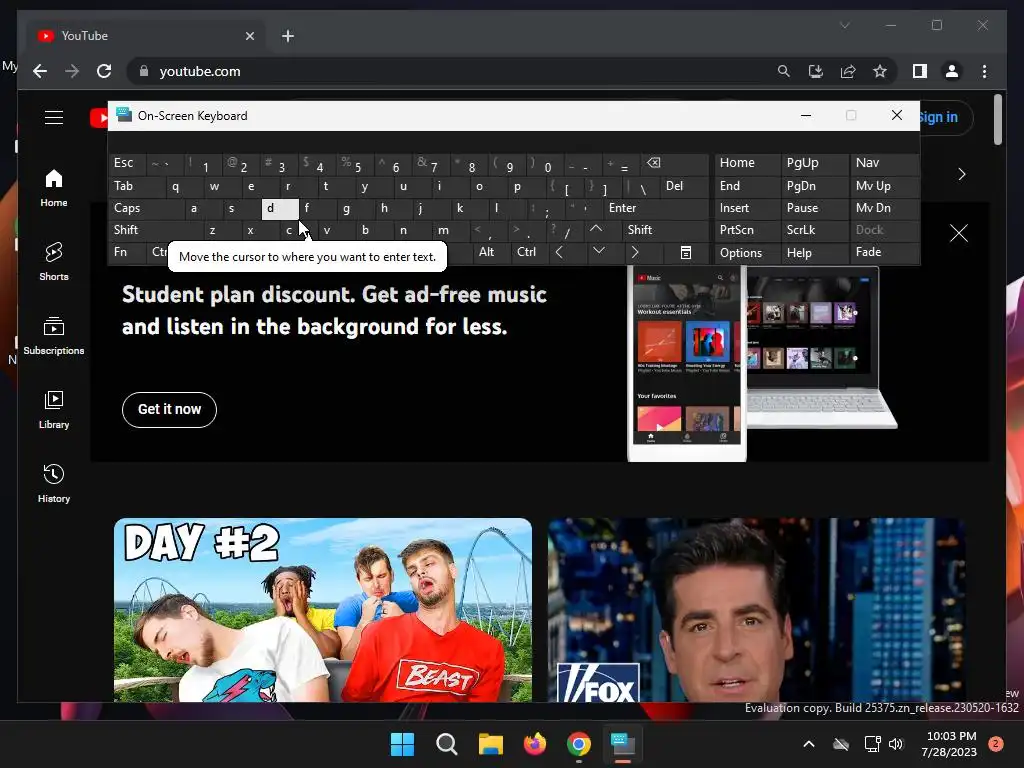Click the install app icon in address bar
The height and width of the screenshot is (768, 1024).
(816, 71)
